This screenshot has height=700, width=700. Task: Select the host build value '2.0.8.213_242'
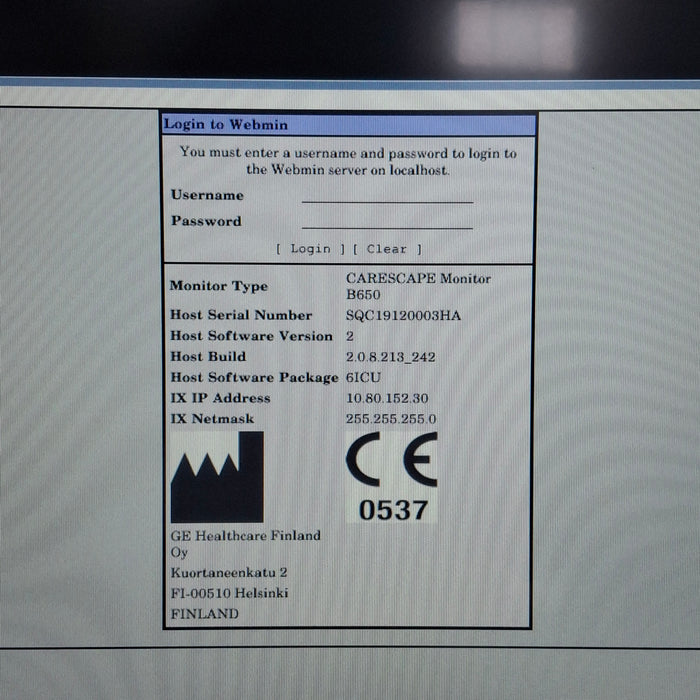[391, 357]
